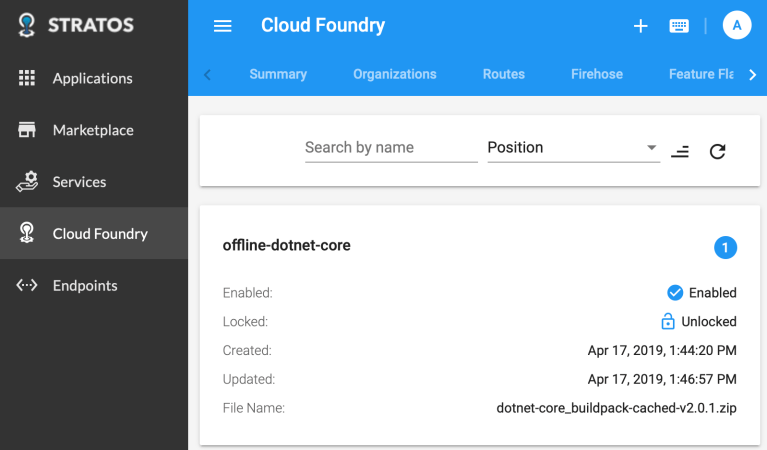The height and width of the screenshot is (450, 767).
Task: Click the Updated date Apr 17, 2019, 1:46:57 PM
Action: 662,379
